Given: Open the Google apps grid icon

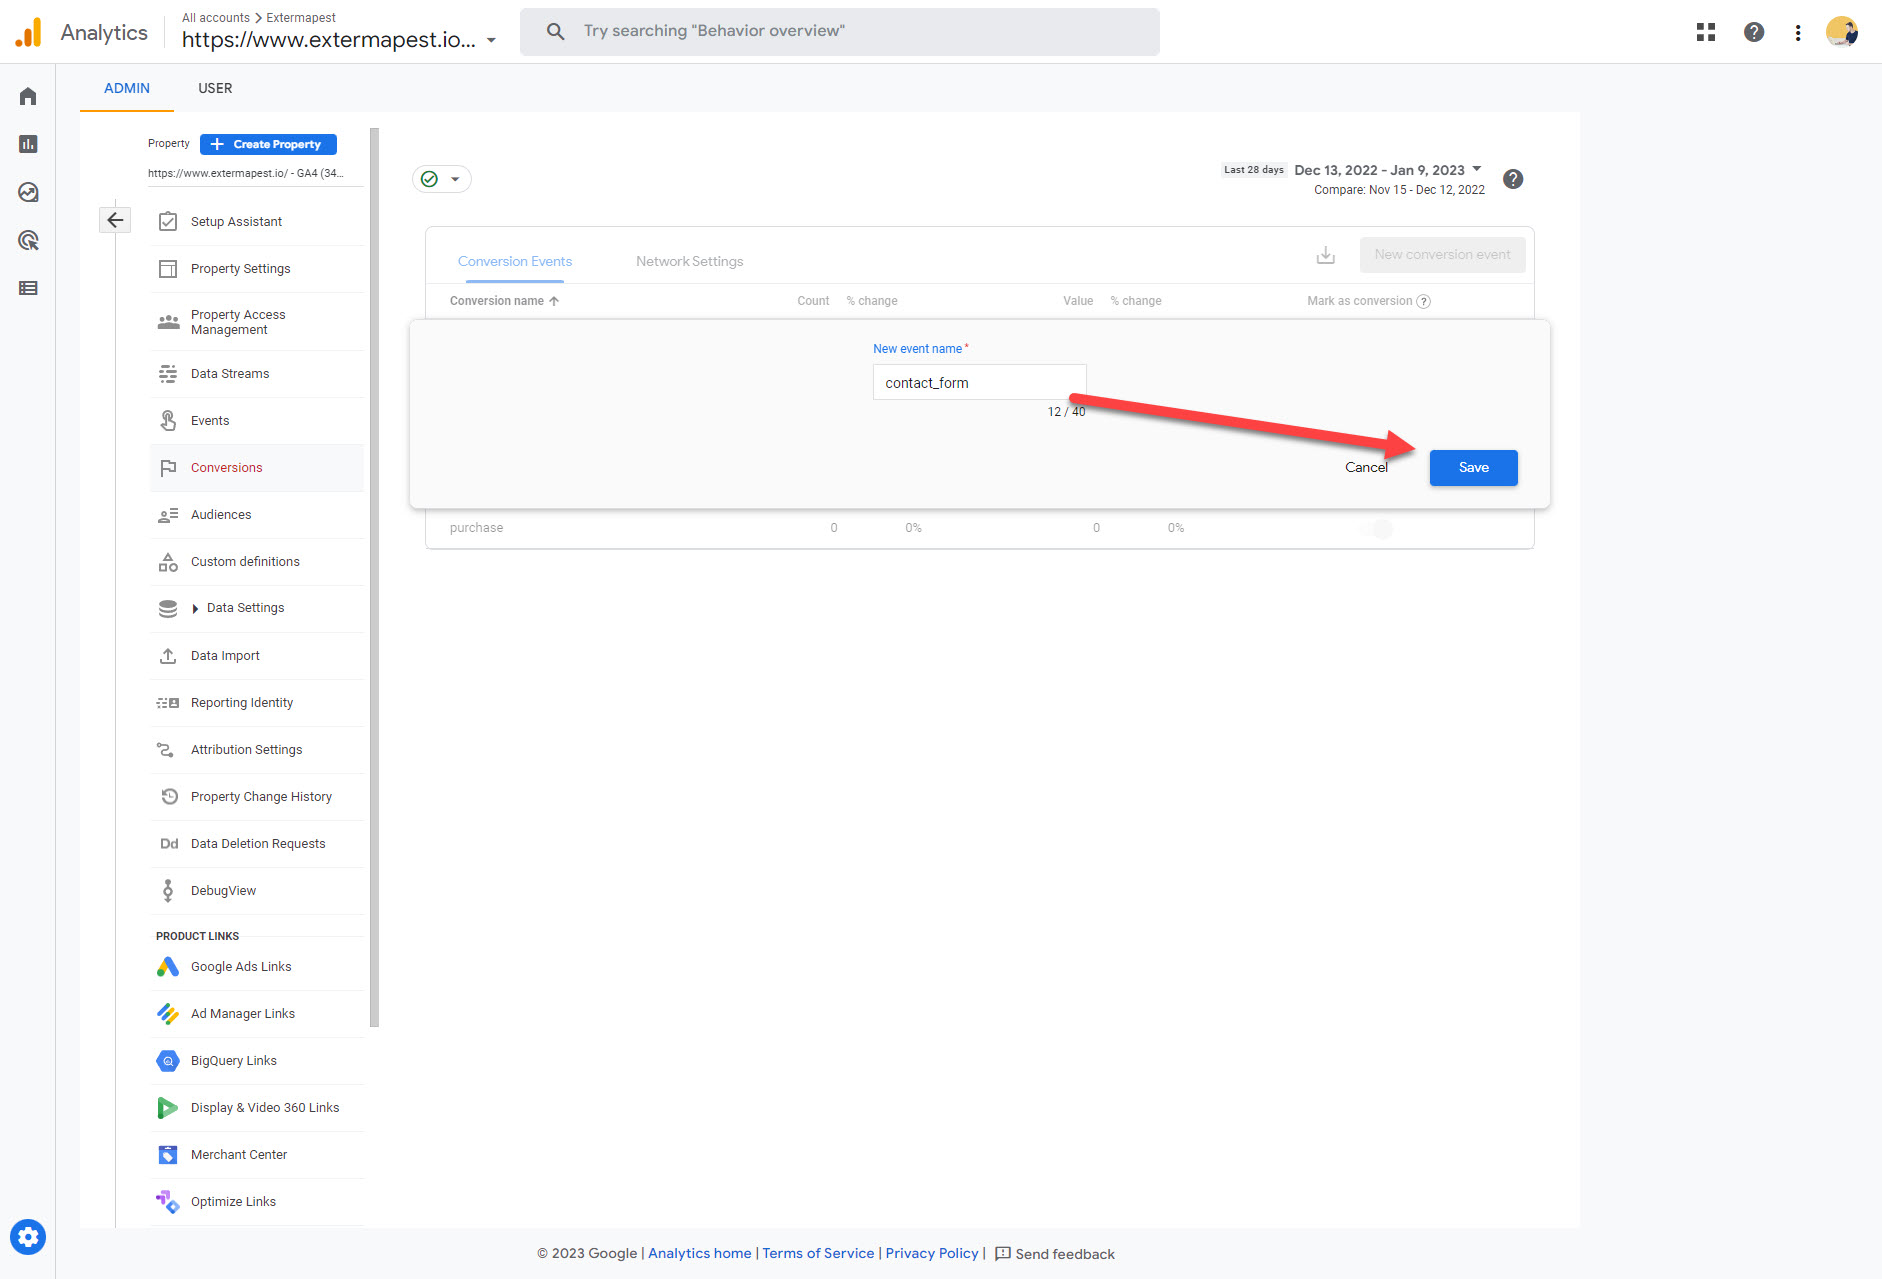Looking at the screenshot, I should click(x=1706, y=32).
